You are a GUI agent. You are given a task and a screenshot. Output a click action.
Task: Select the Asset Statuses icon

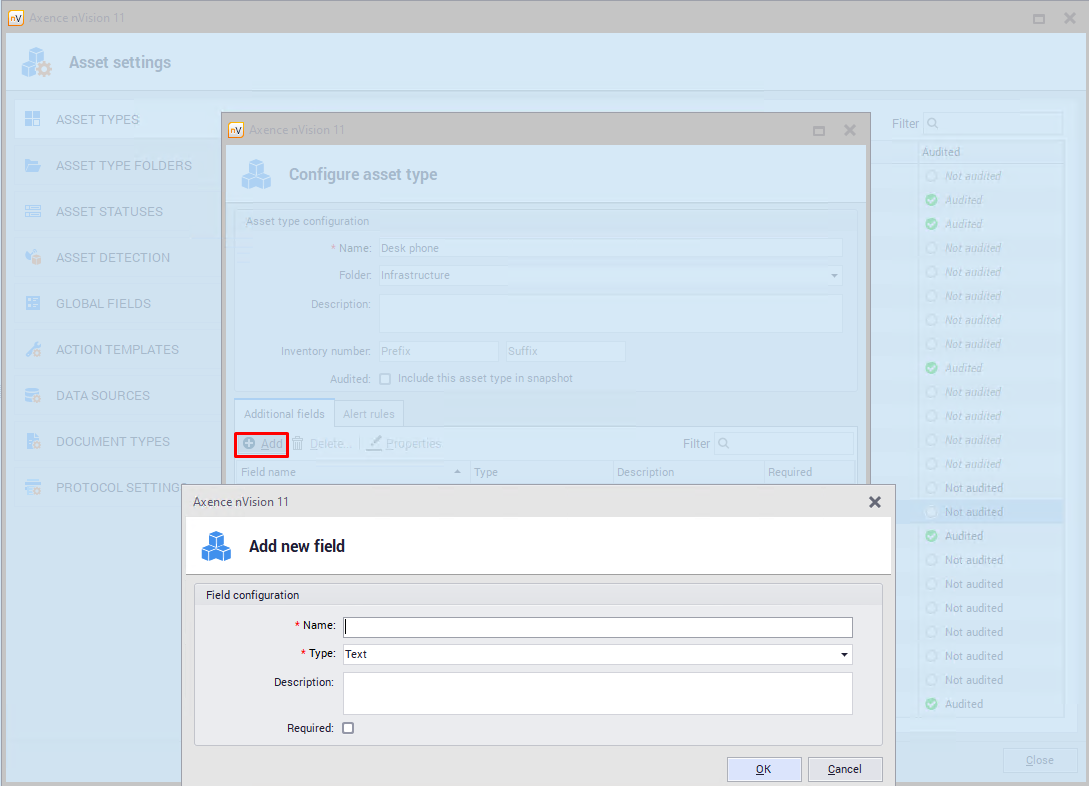tap(33, 211)
